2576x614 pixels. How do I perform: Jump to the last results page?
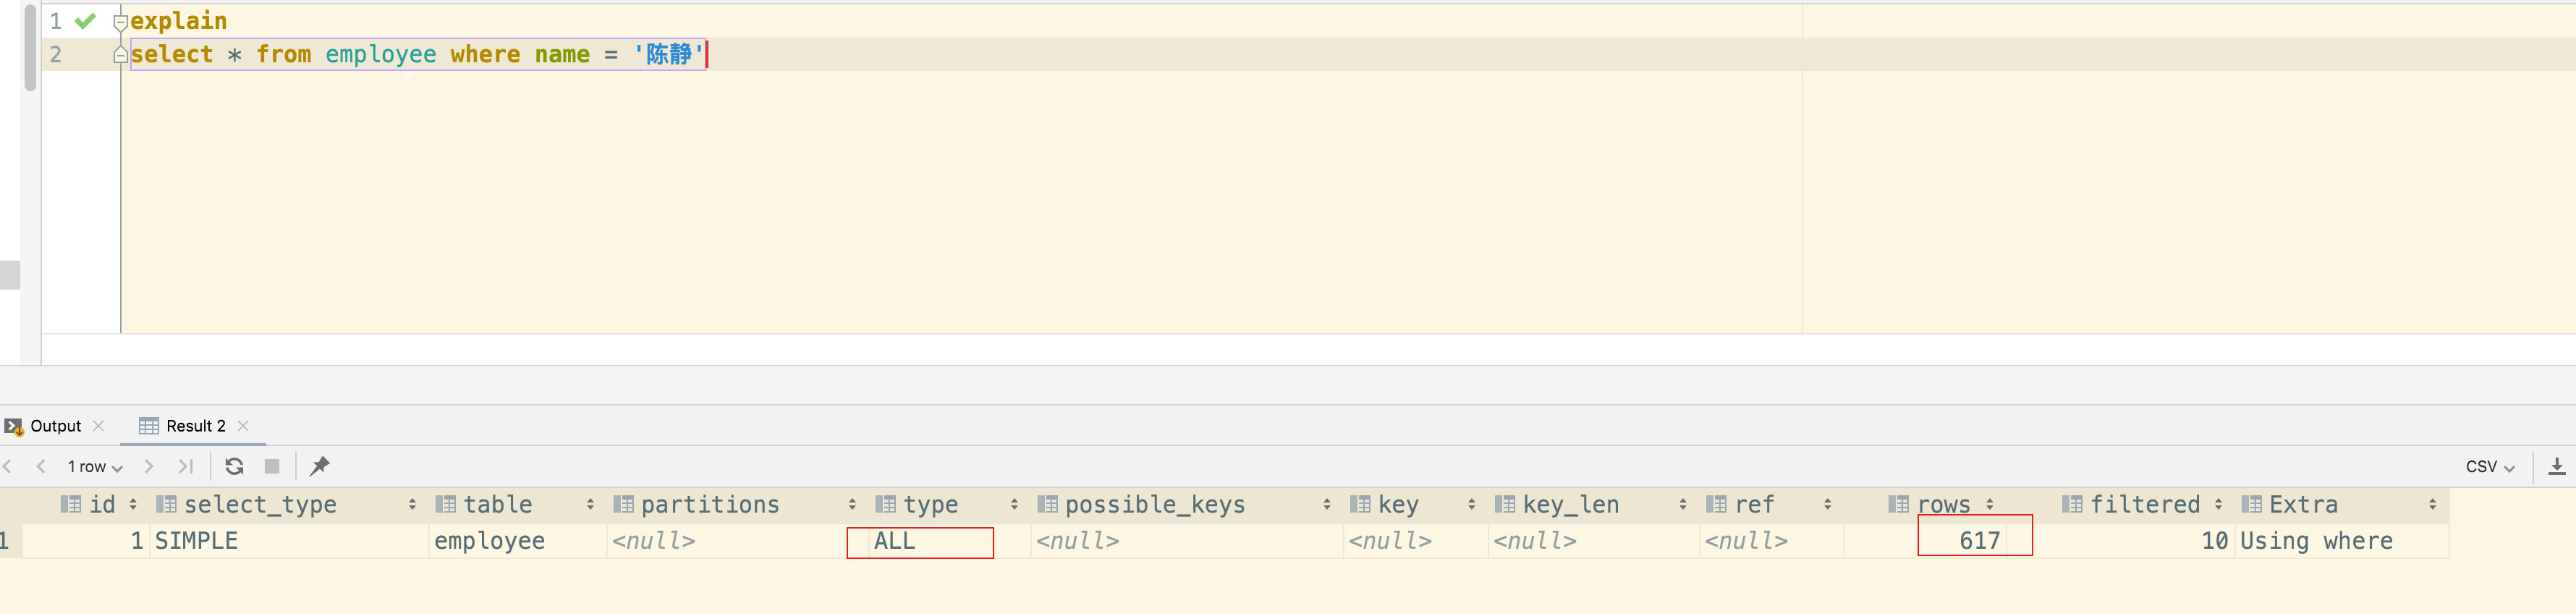(x=185, y=466)
